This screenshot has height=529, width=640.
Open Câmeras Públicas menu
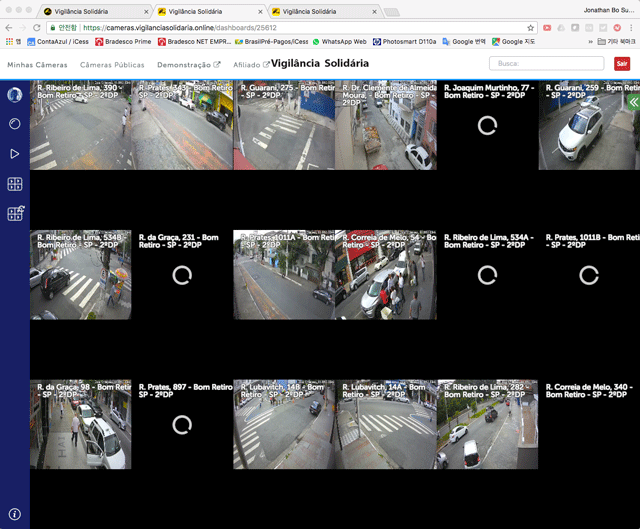coord(112,65)
